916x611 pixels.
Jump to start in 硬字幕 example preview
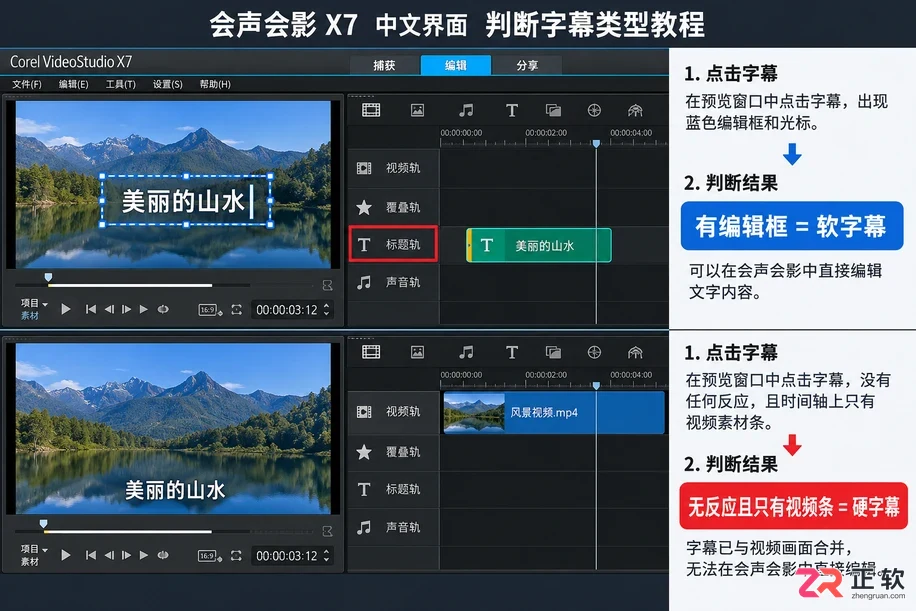coord(91,555)
